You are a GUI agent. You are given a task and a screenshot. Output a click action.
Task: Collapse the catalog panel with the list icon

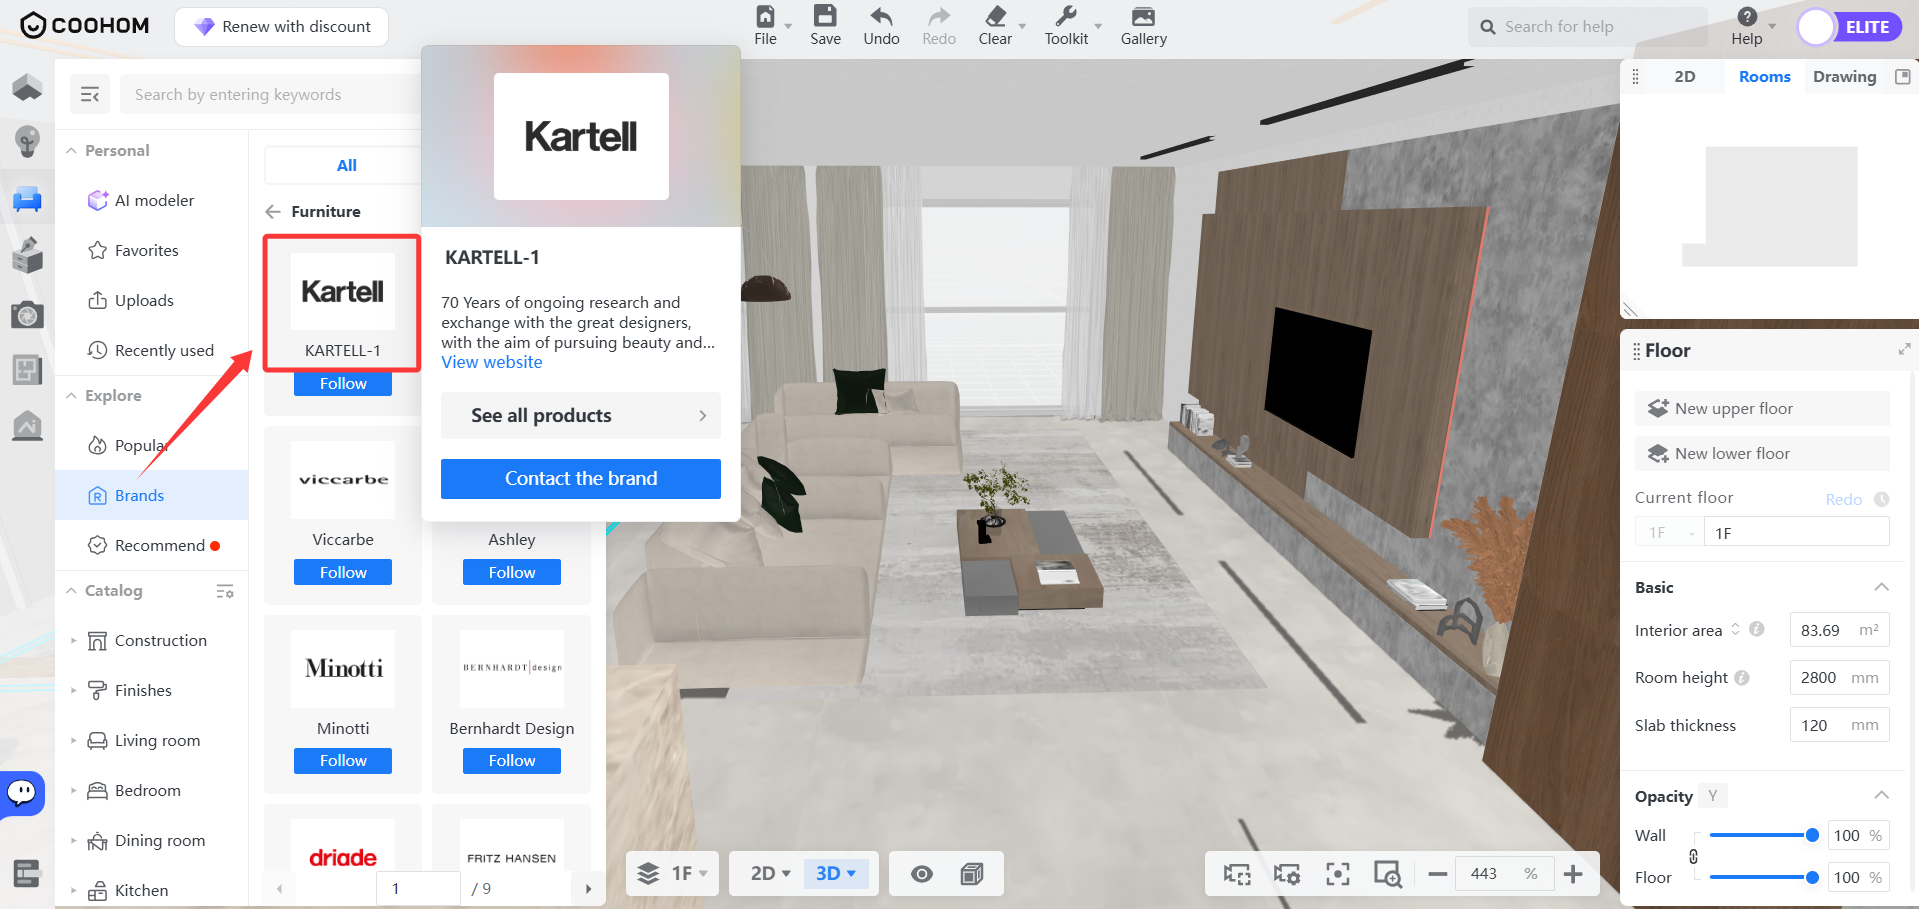point(90,95)
